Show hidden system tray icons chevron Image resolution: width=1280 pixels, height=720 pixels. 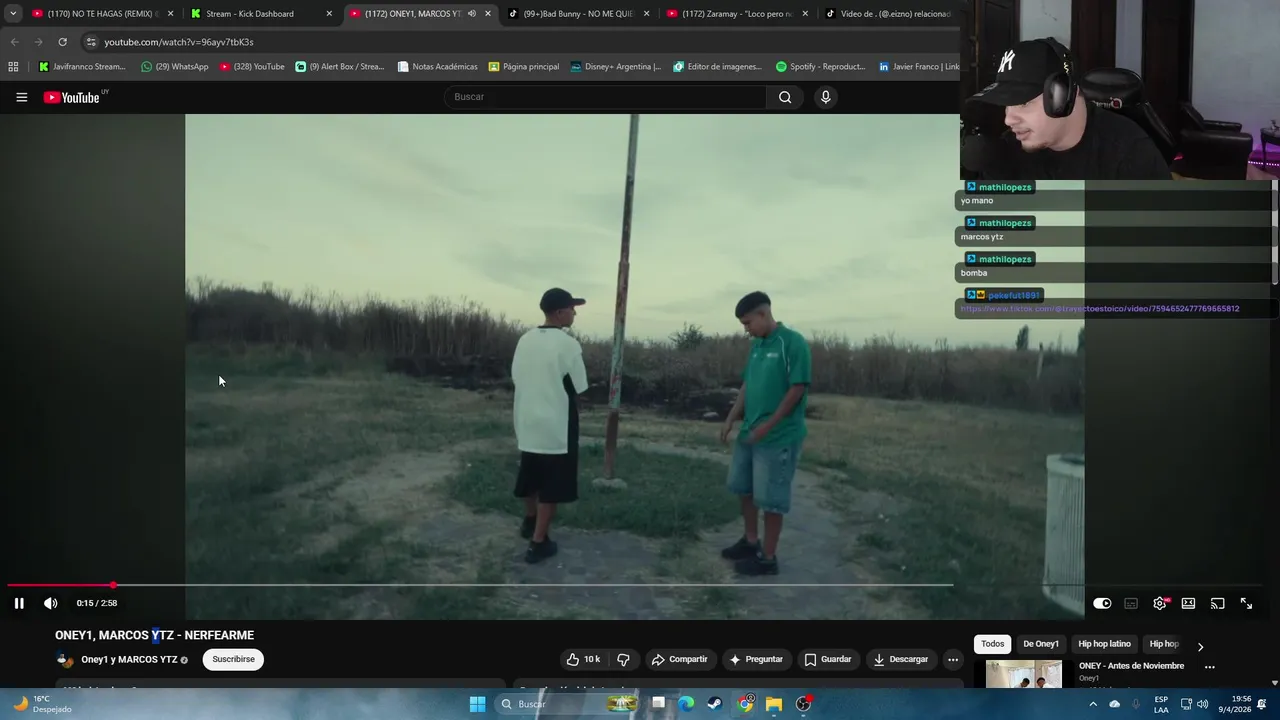click(x=1092, y=704)
